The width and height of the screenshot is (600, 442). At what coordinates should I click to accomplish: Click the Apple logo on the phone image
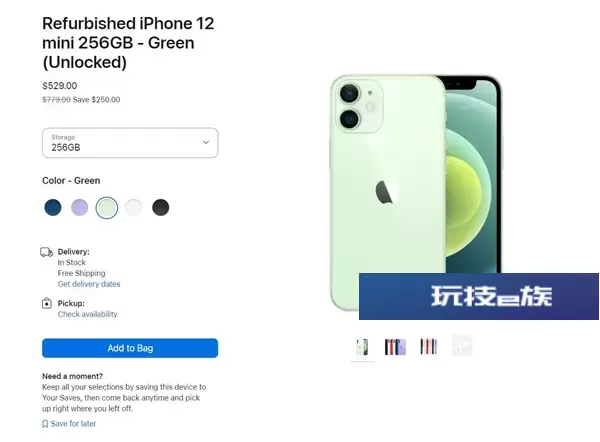386,191
